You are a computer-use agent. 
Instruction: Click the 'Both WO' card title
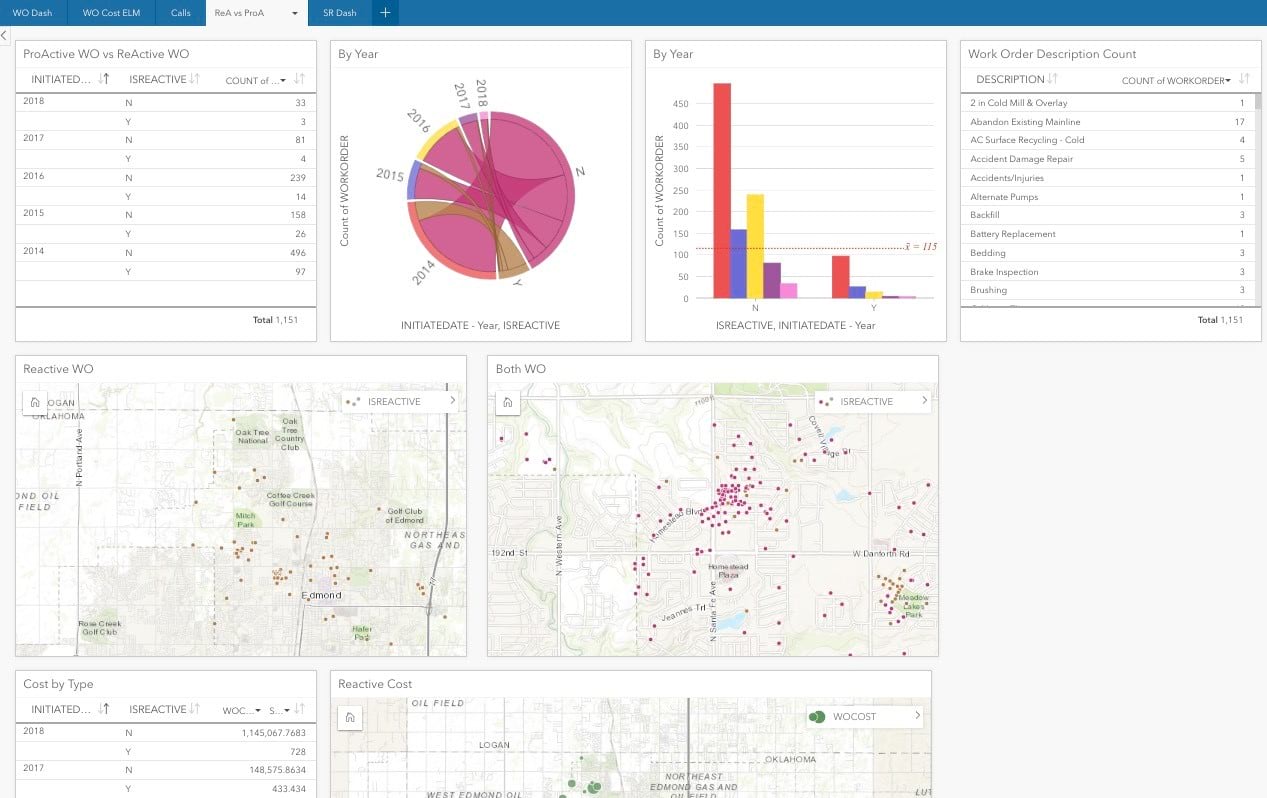click(x=521, y=369)
